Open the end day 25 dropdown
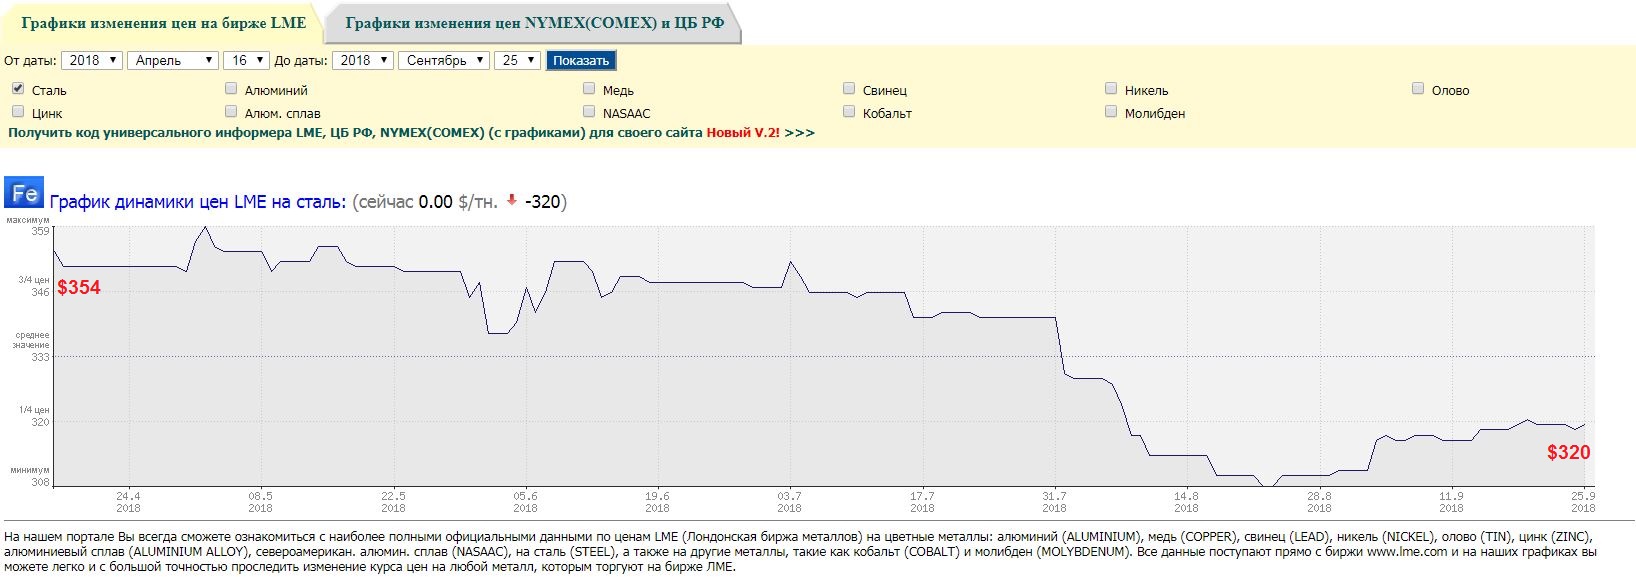The width and height of the screenshot is (1636, 577). coord(518,60)
